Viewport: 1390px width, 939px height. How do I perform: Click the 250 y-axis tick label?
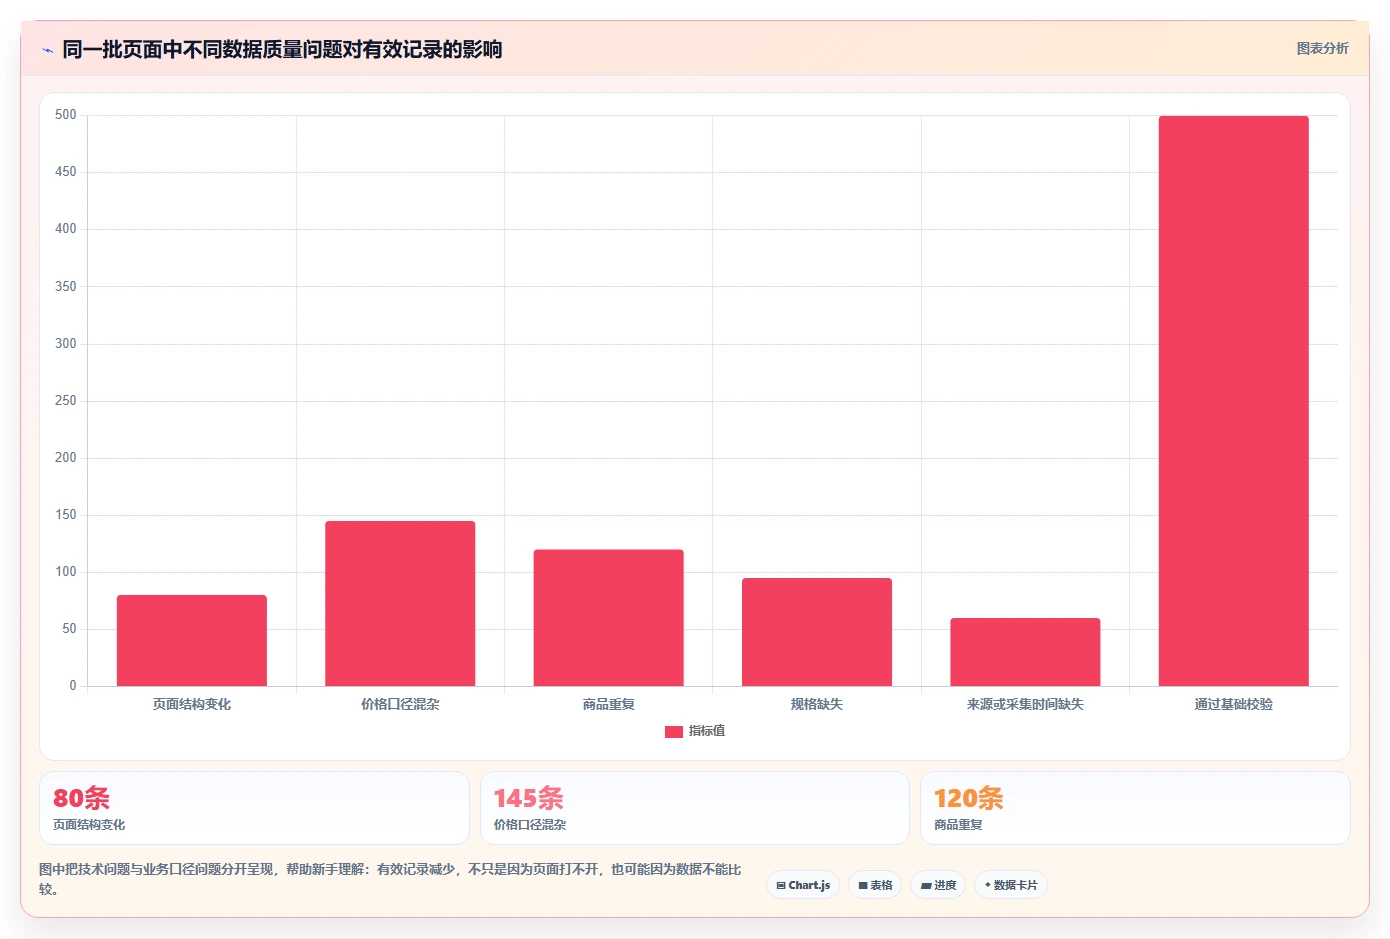point(66,400)
